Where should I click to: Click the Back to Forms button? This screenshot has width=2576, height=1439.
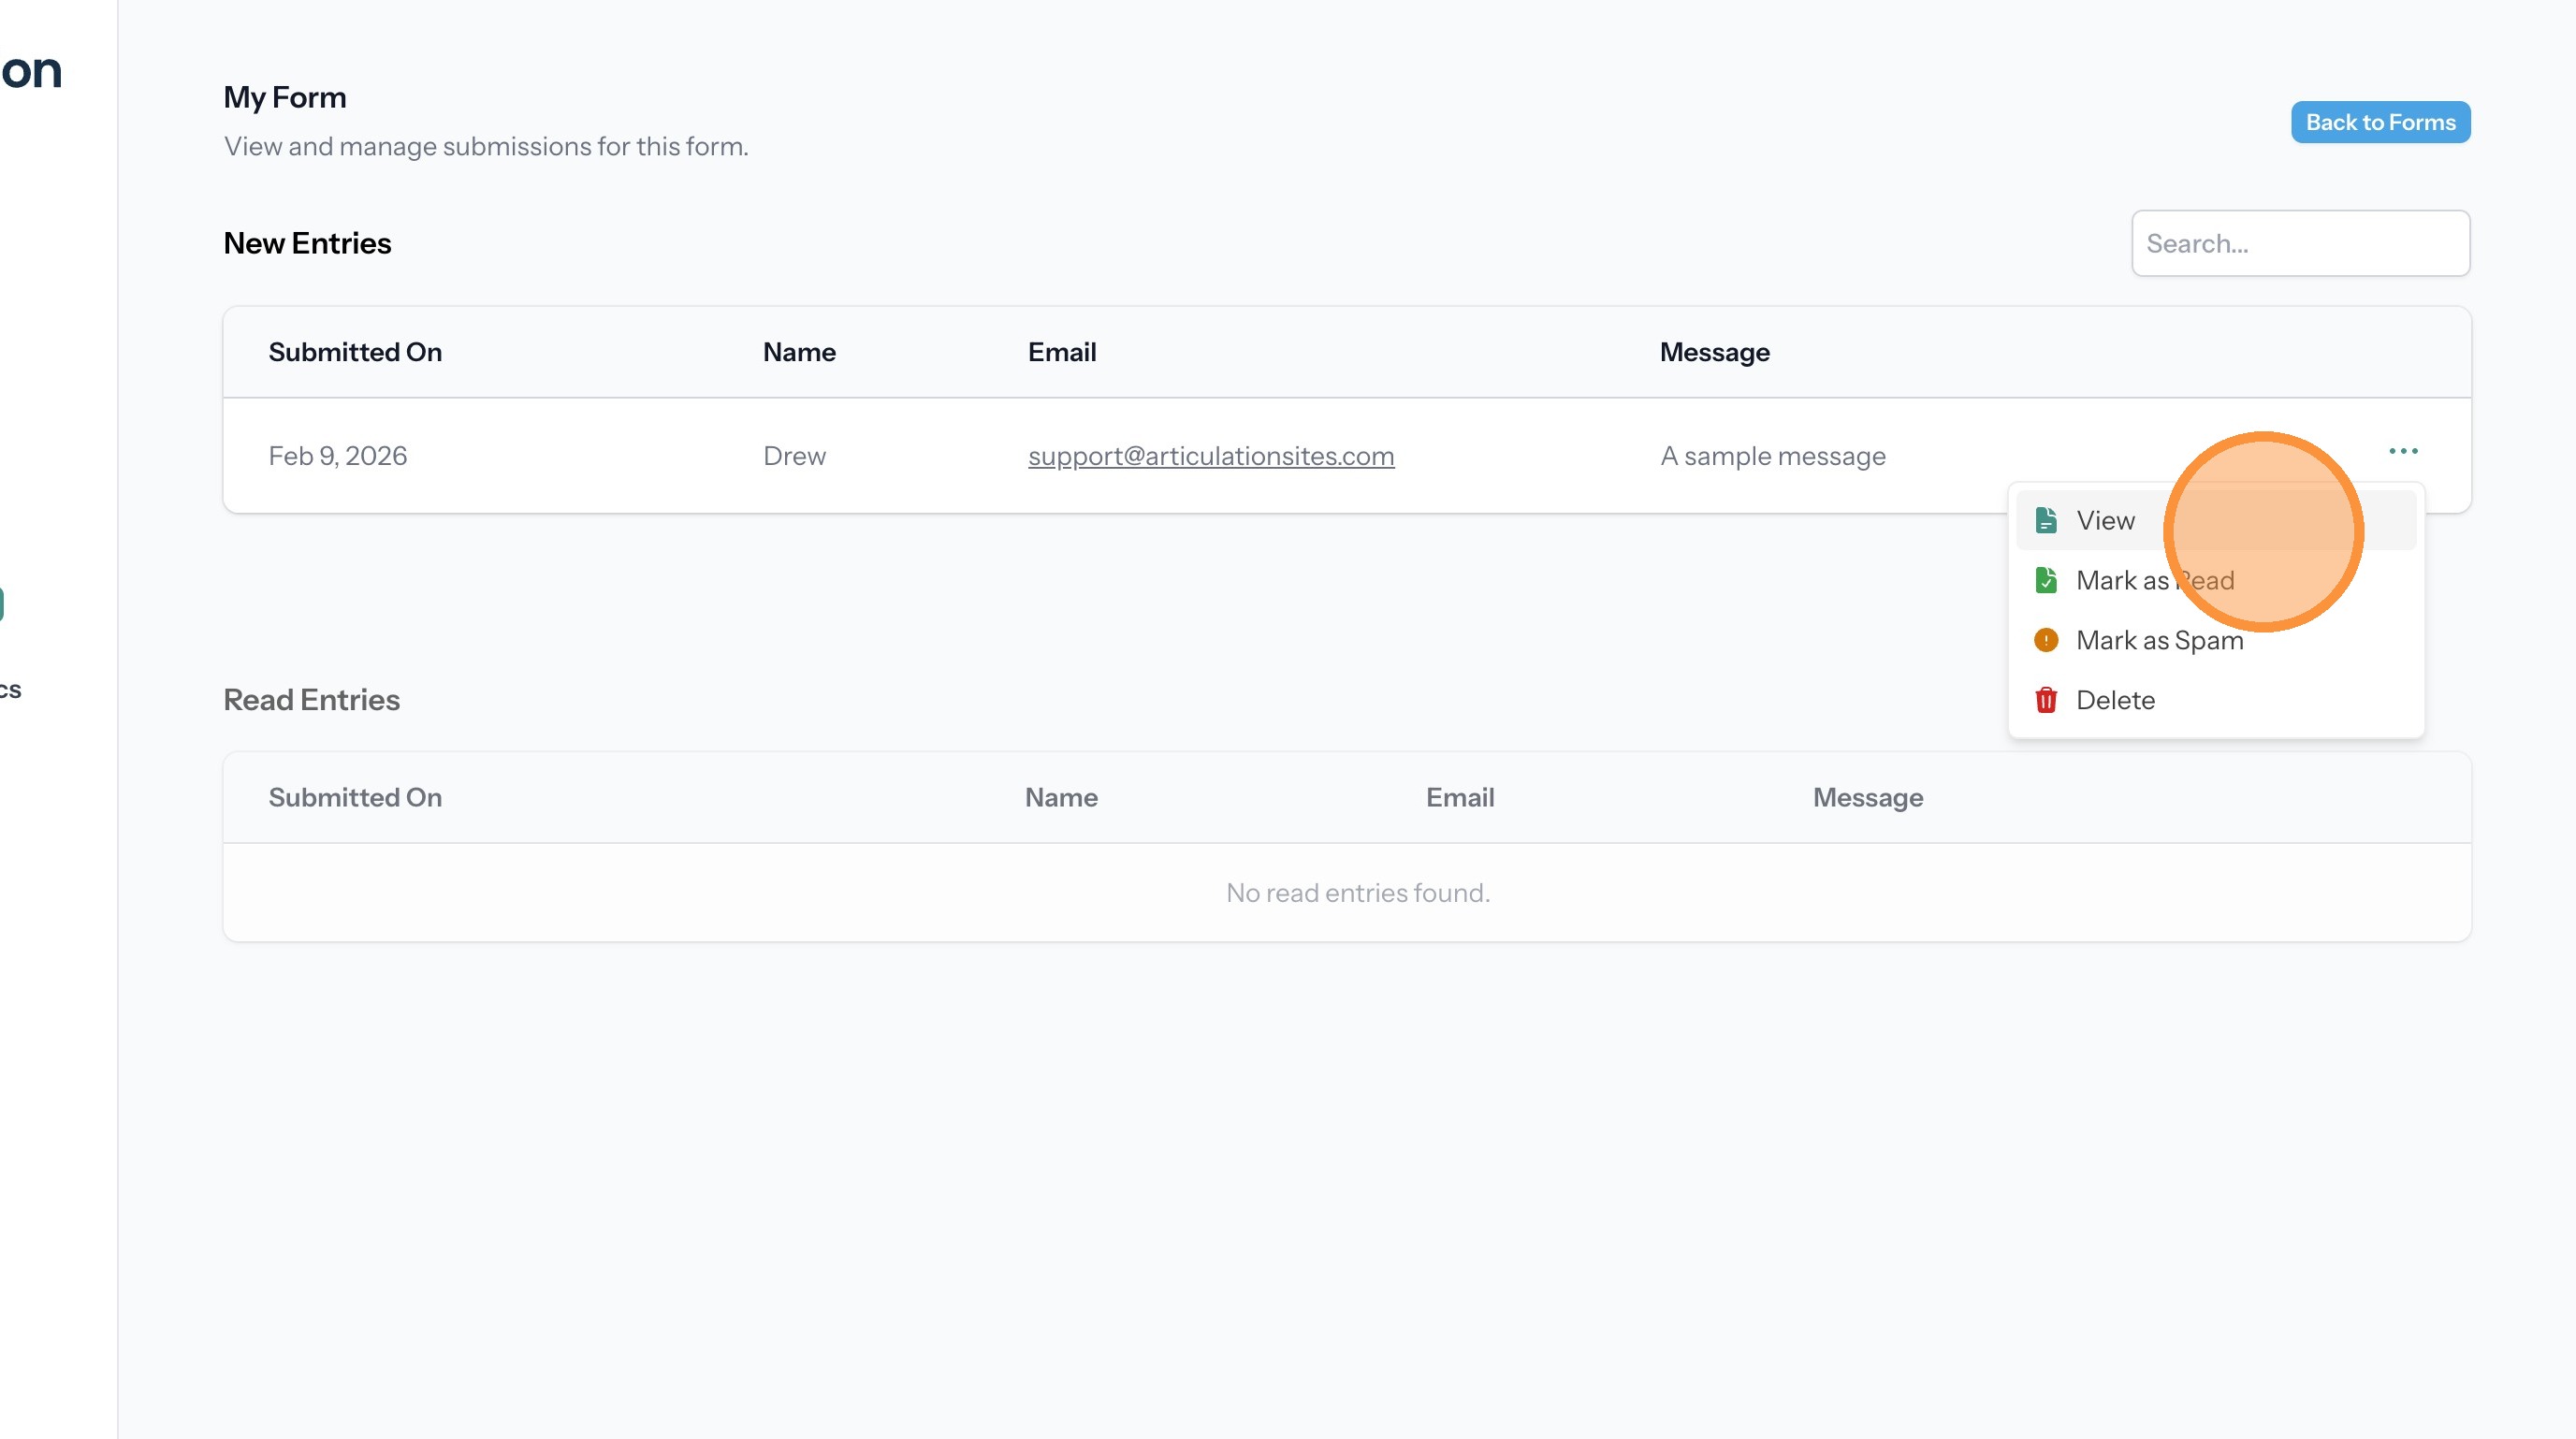(x=2379, y=122)
